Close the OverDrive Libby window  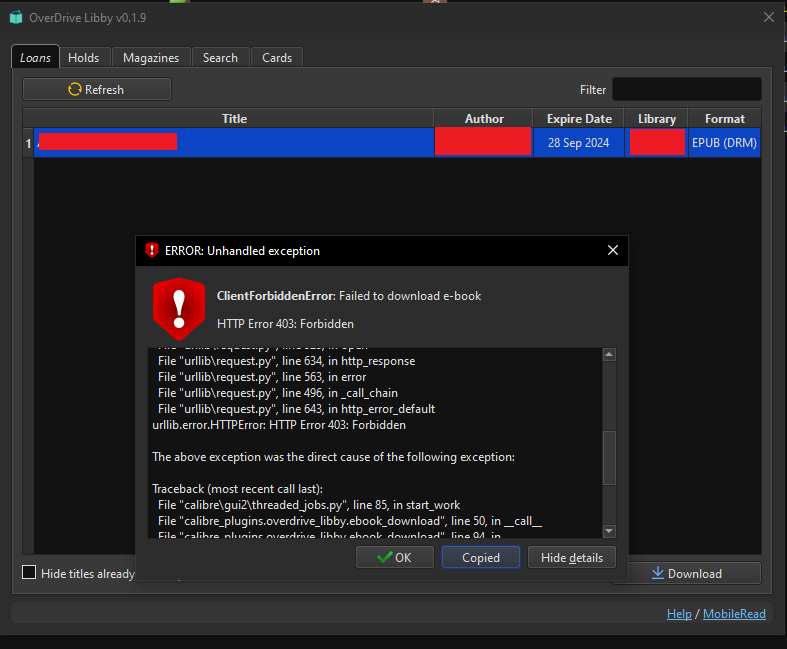[768, 18]
